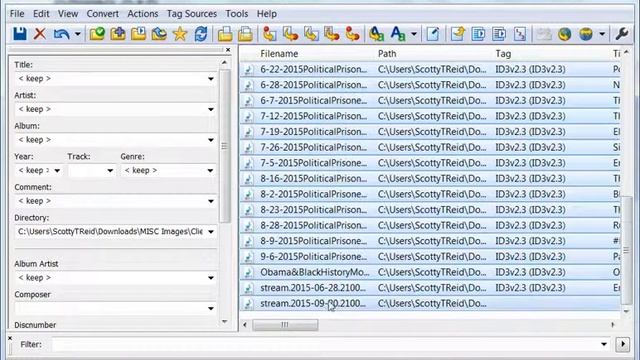Click the globe tag-source icon
The image size is (640, 360).
(564, 34)
